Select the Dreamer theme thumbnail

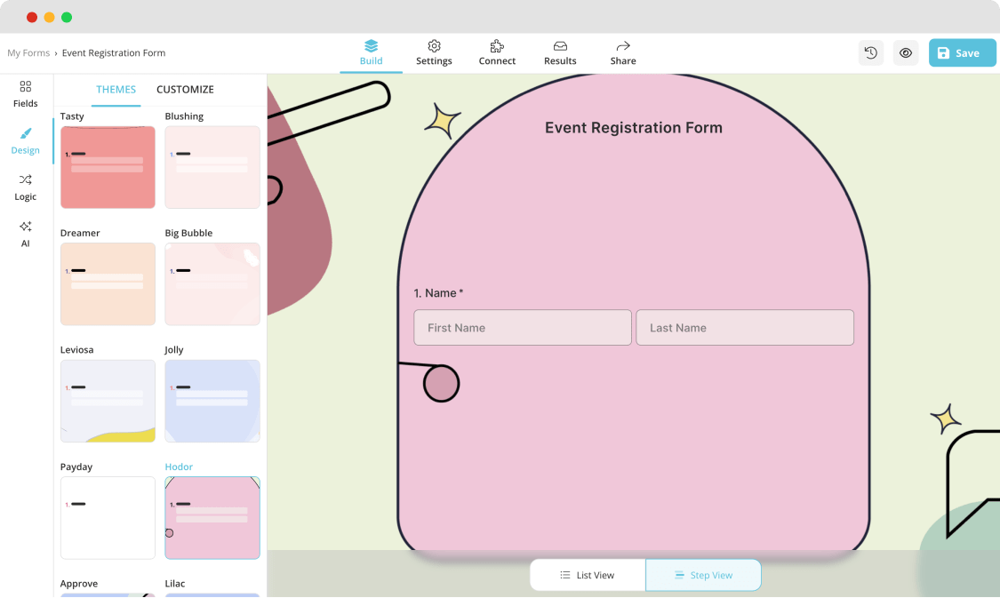tap(108, 284)
